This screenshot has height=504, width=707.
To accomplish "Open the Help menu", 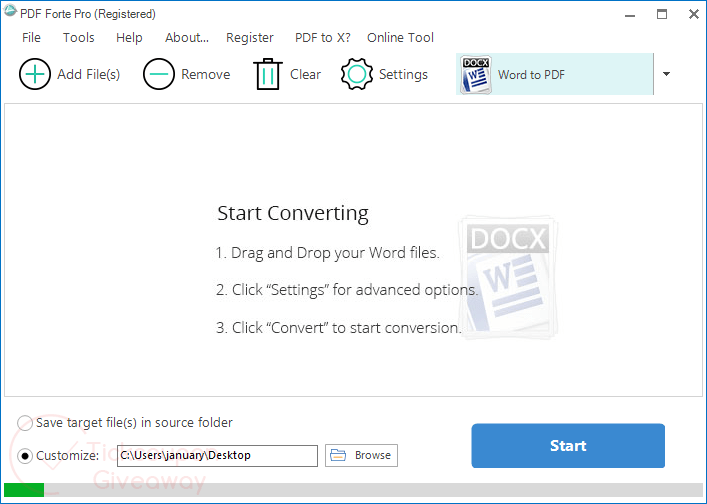I will [x=129, y=37].
